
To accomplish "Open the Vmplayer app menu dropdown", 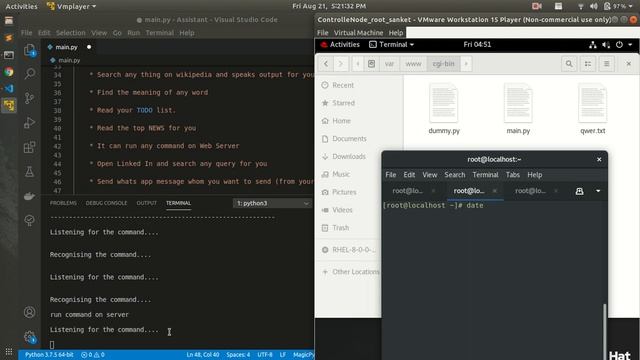I will [72, 6].
